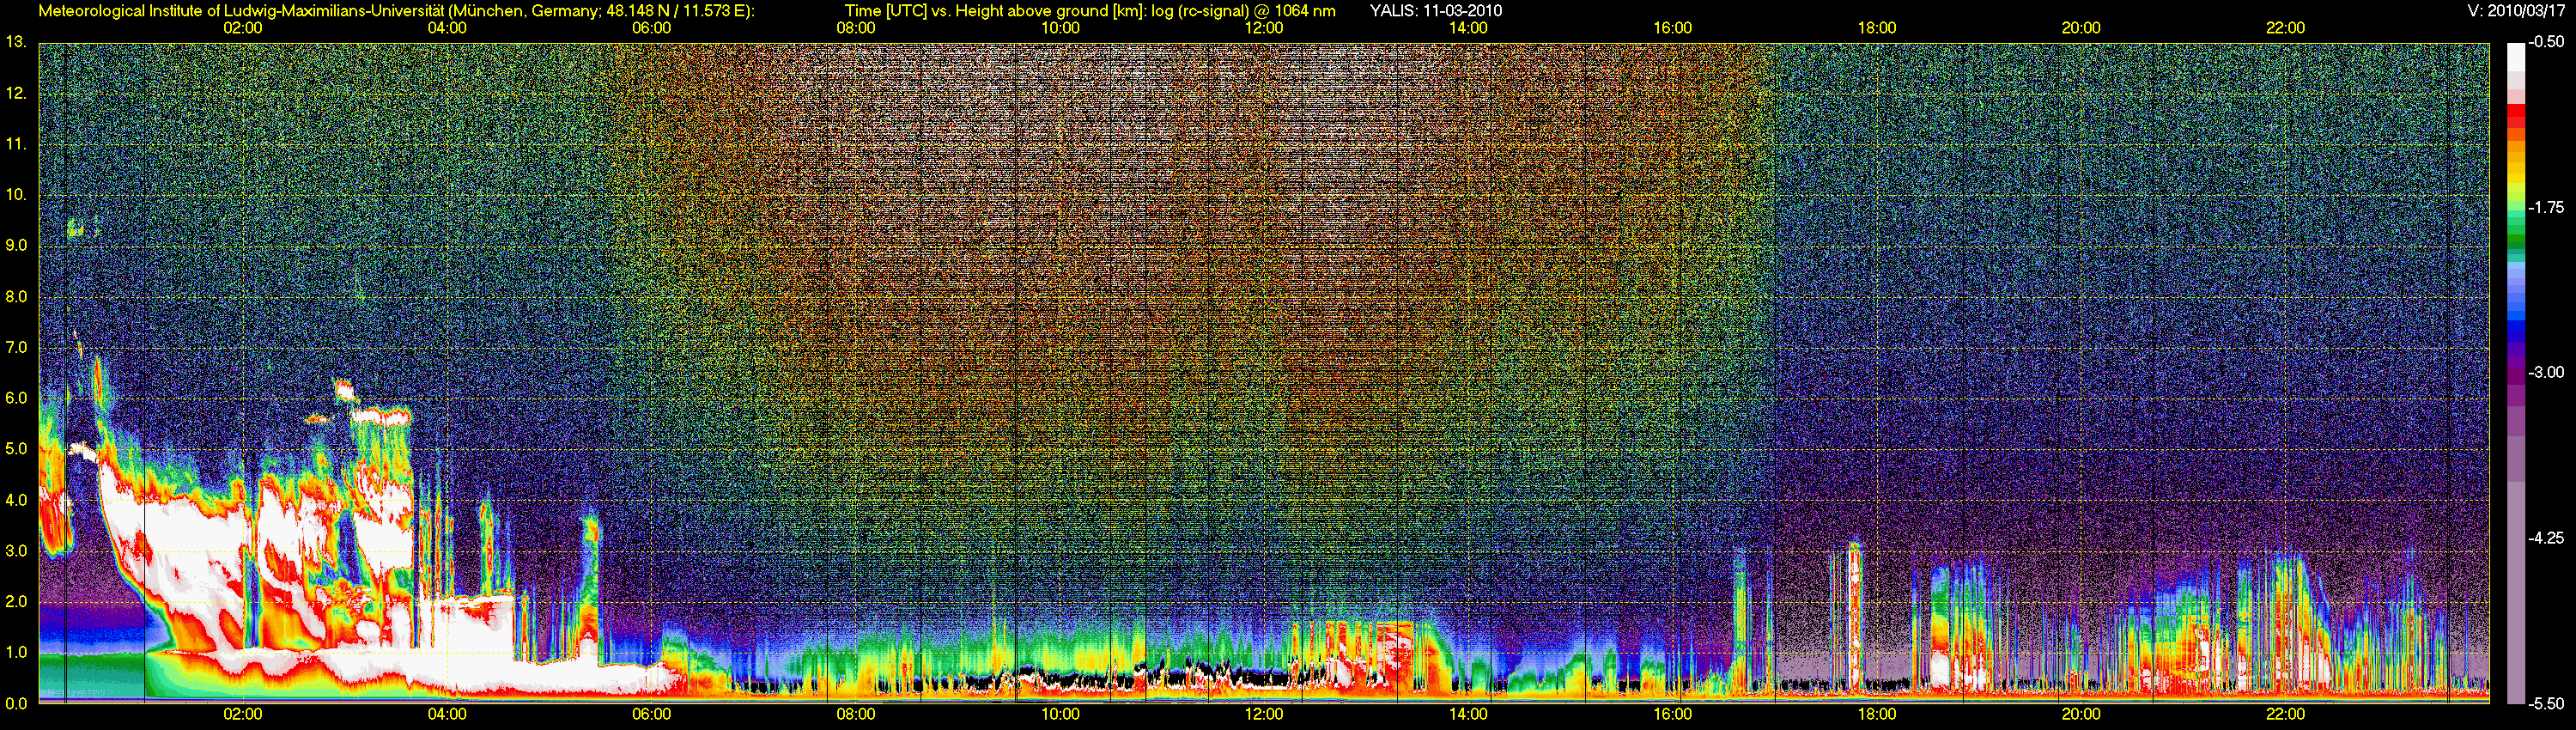
Task: Click the 08:00 label on the top time axis
Action: click(x=856, y=28)
